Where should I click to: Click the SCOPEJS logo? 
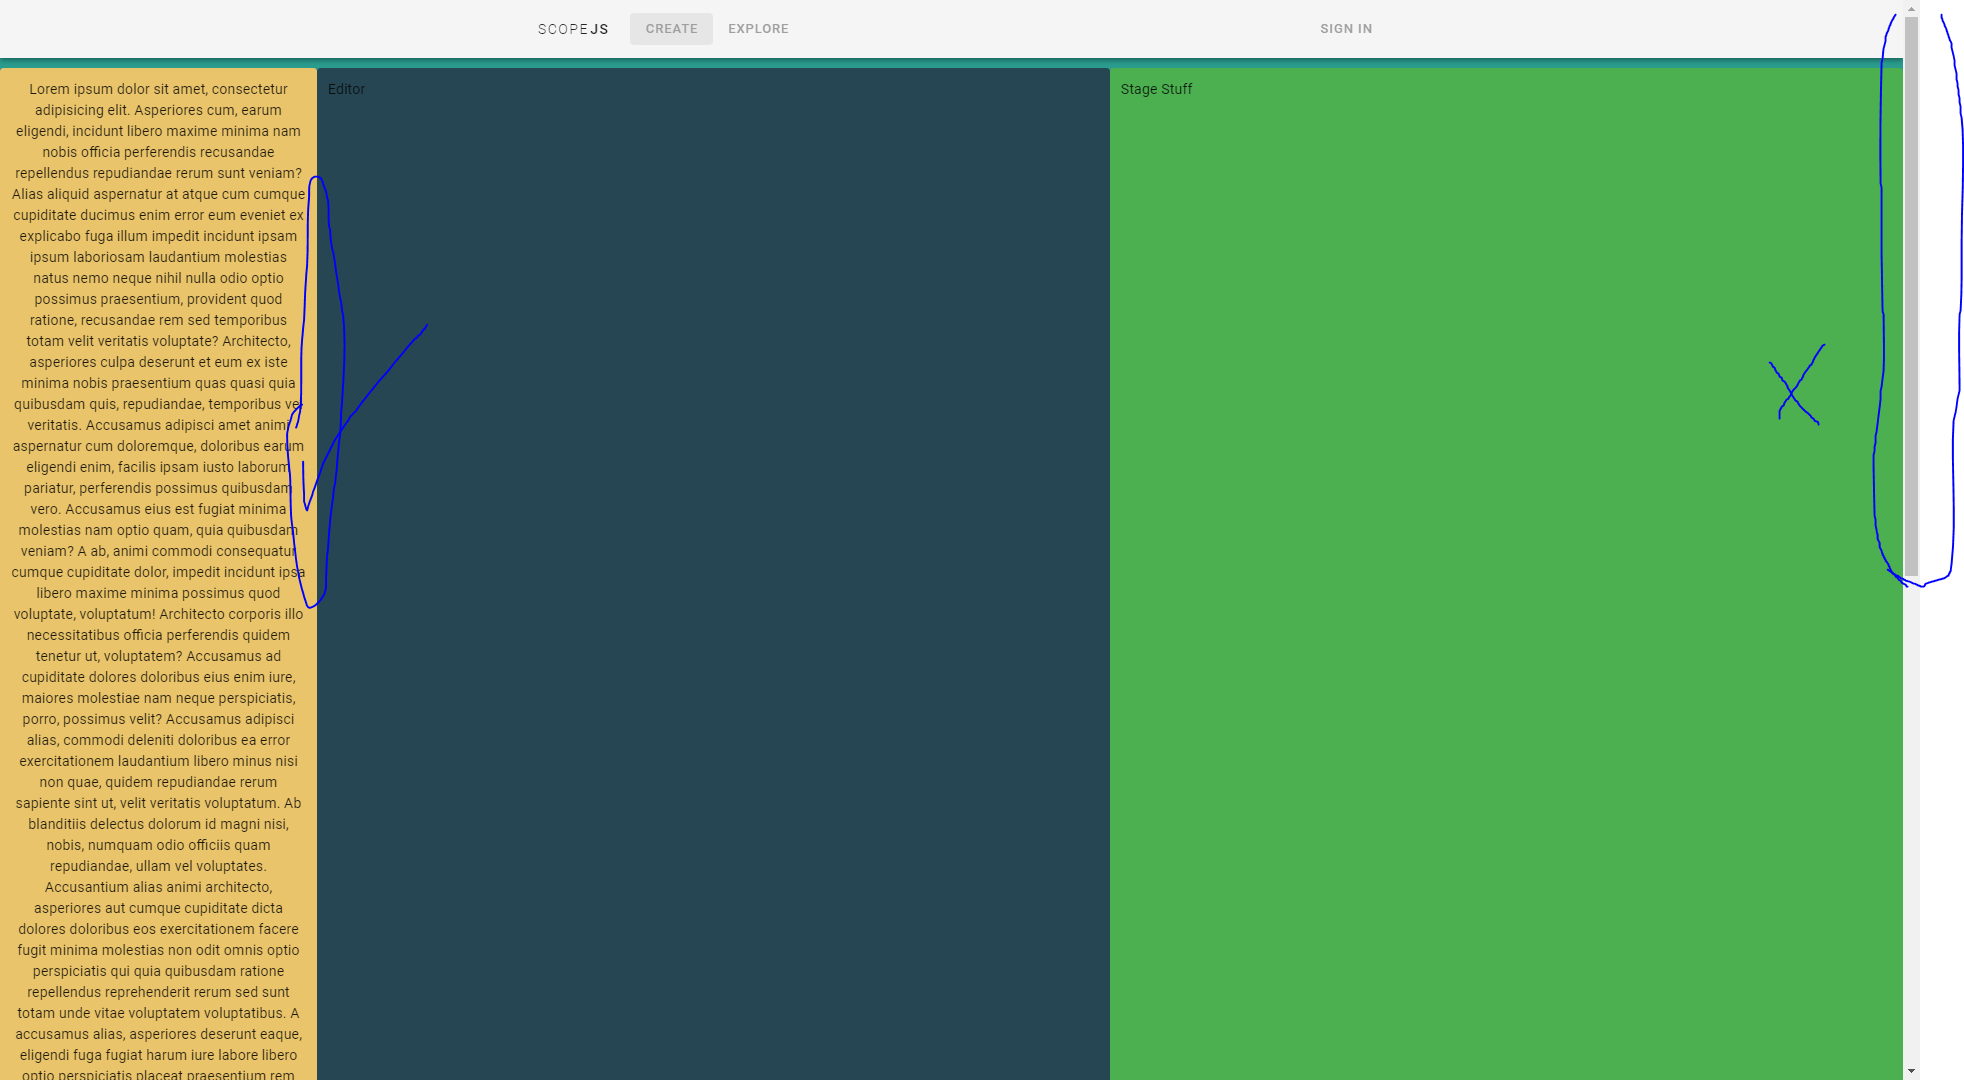click(x=572, y=29)
